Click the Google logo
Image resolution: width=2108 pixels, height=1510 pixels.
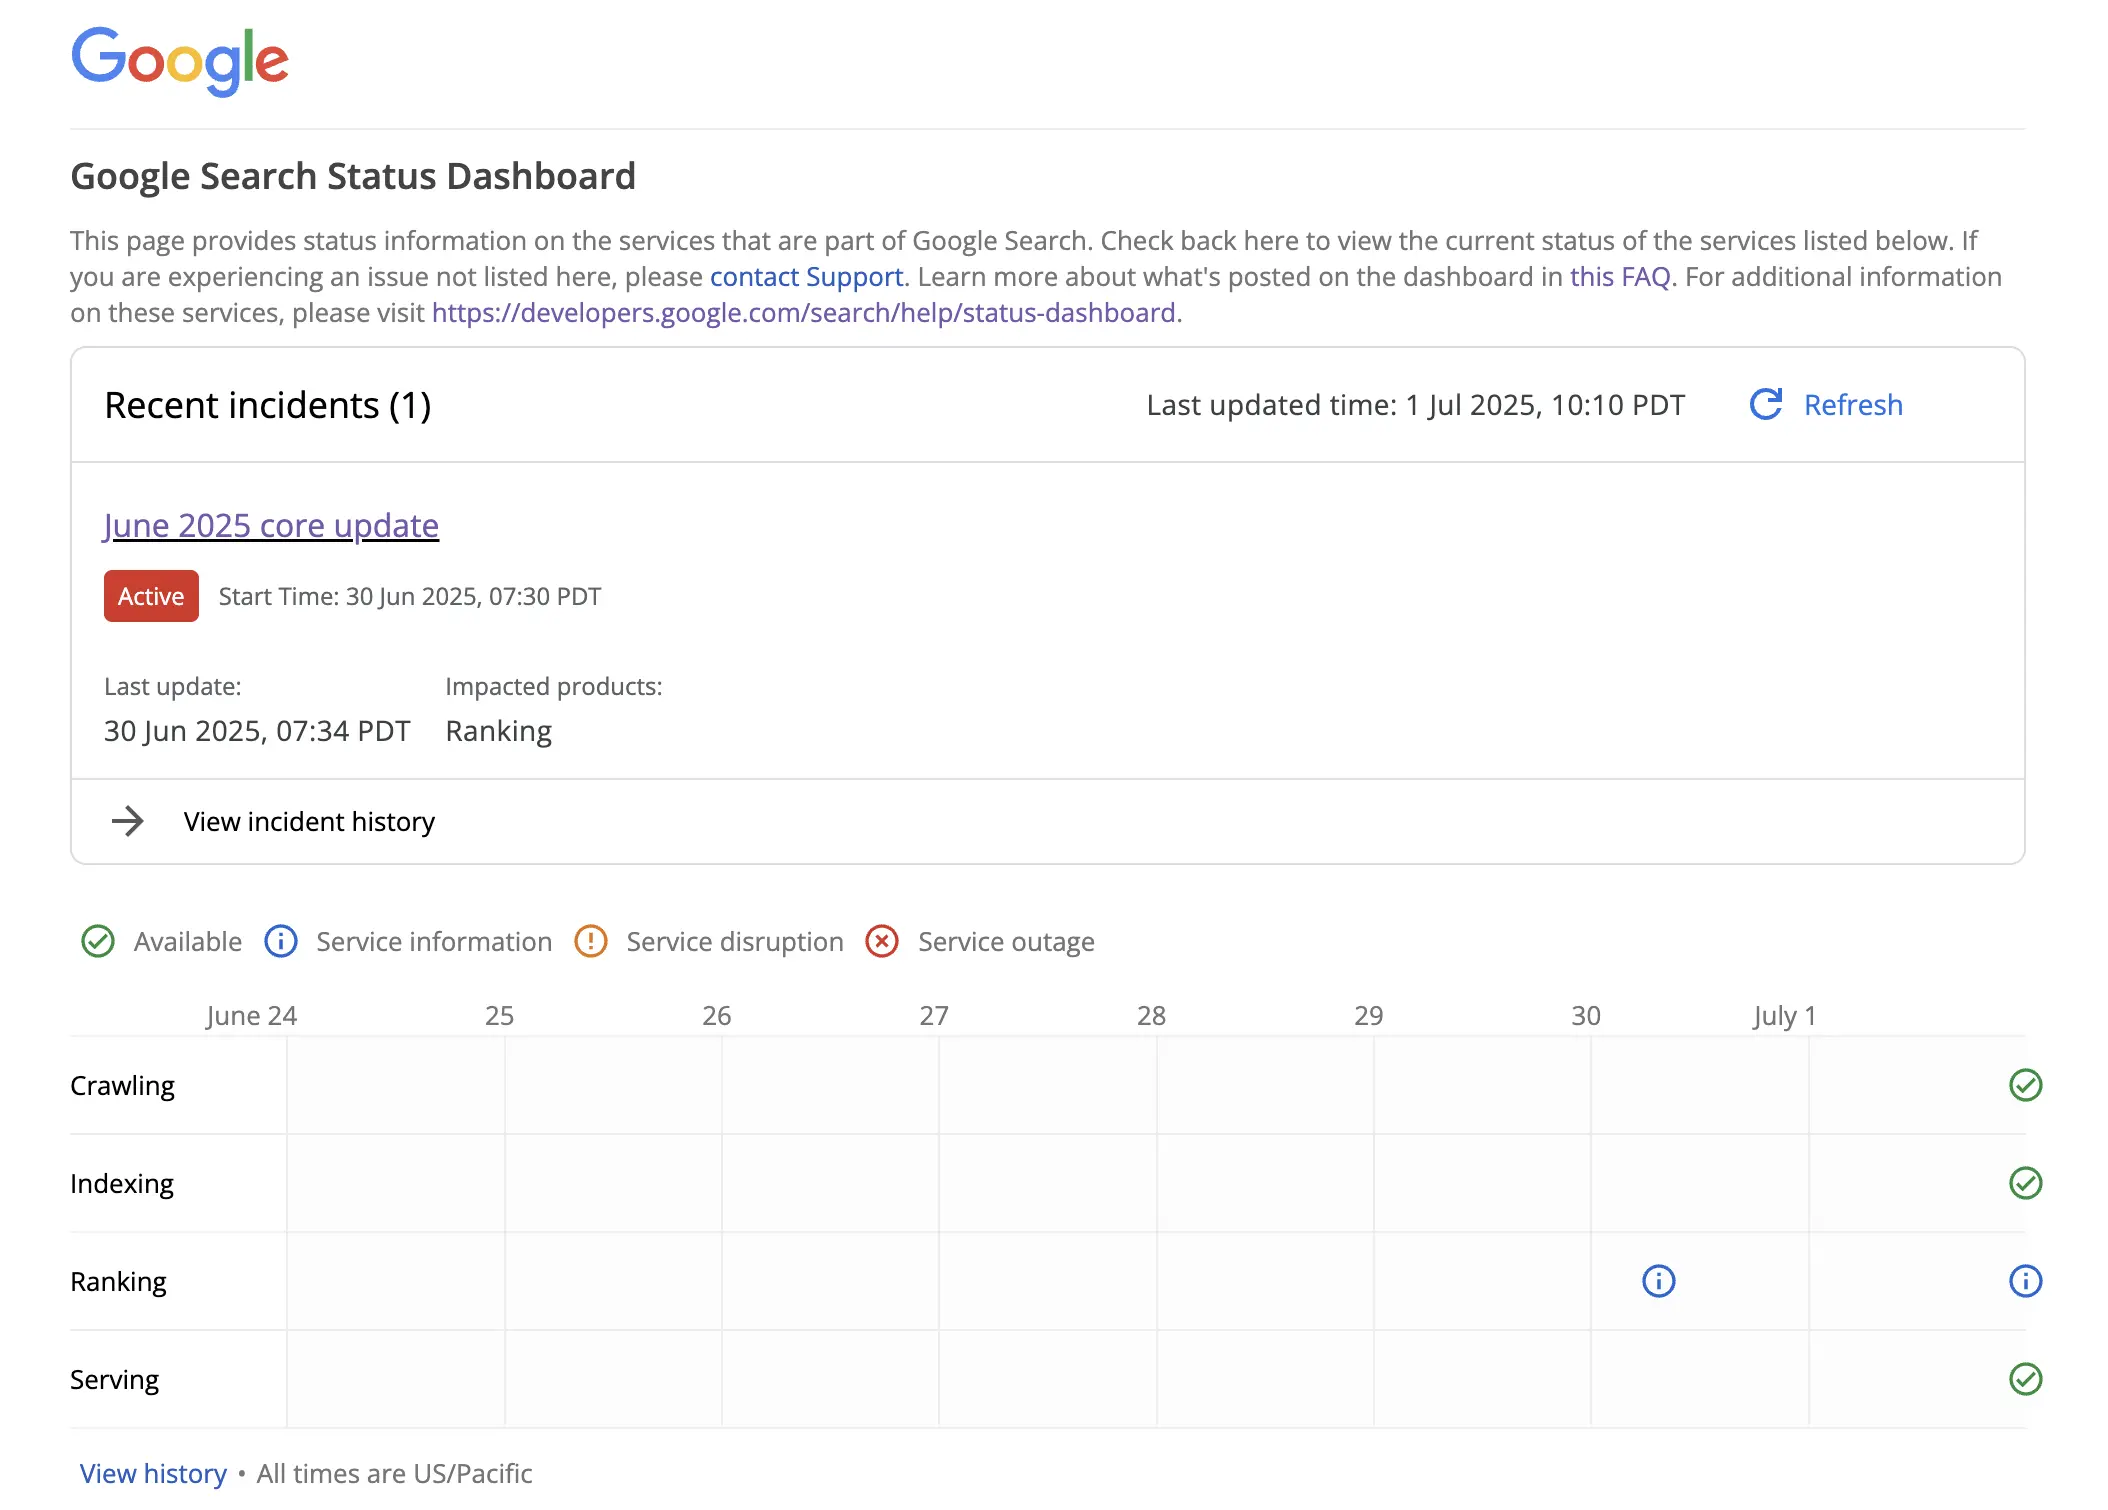pyautogui.click(x=179, y=60)
